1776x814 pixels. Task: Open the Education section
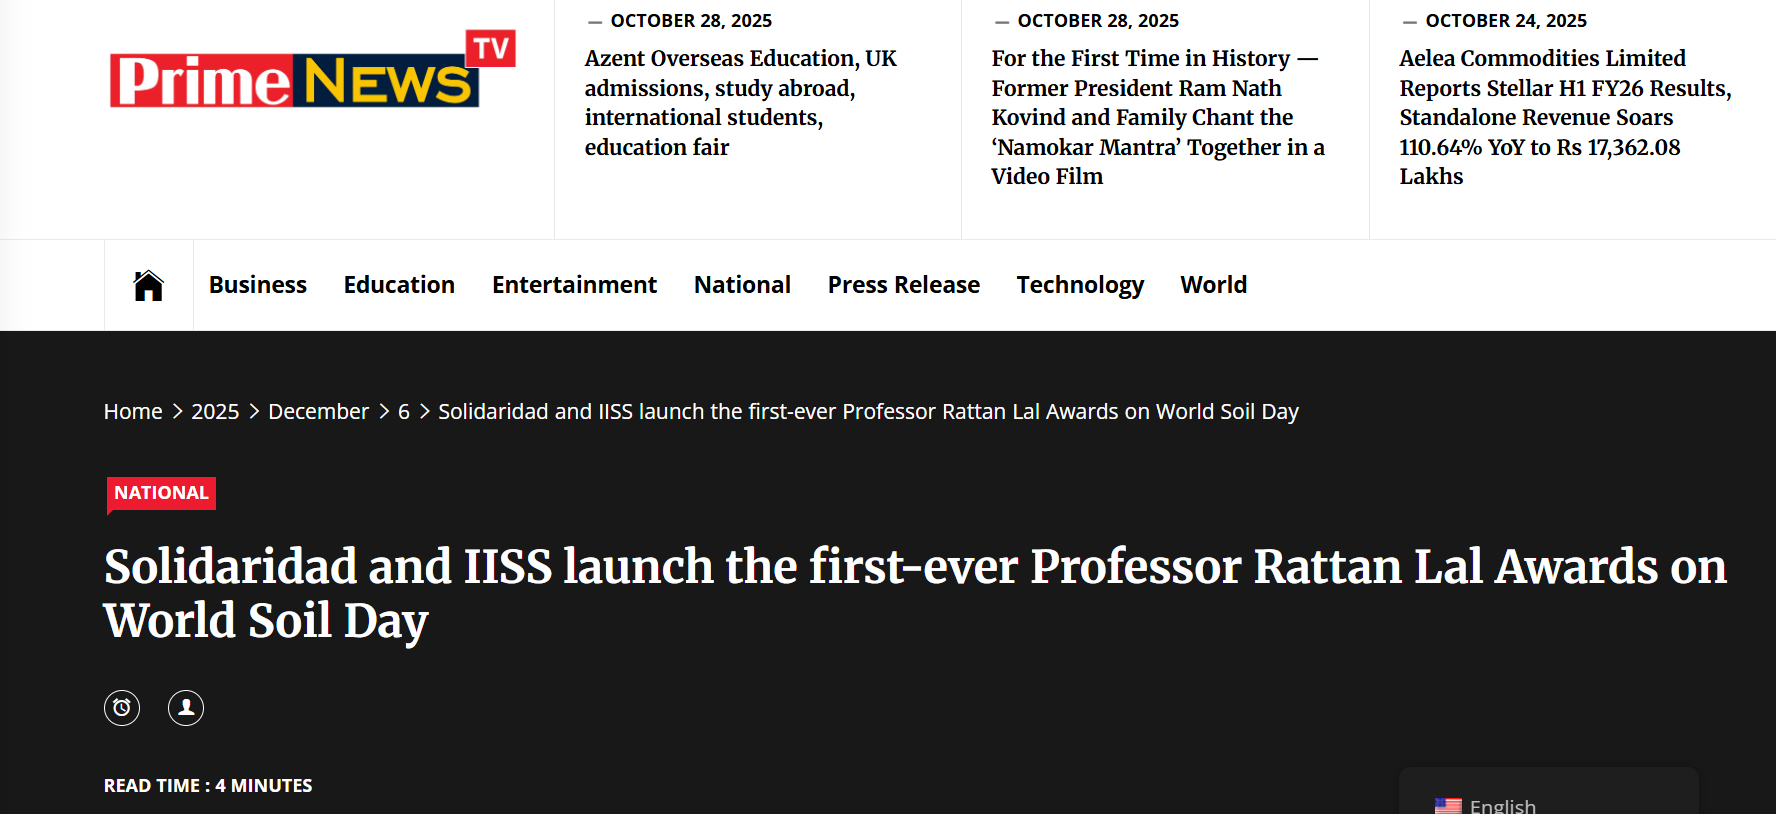[399, 285]
